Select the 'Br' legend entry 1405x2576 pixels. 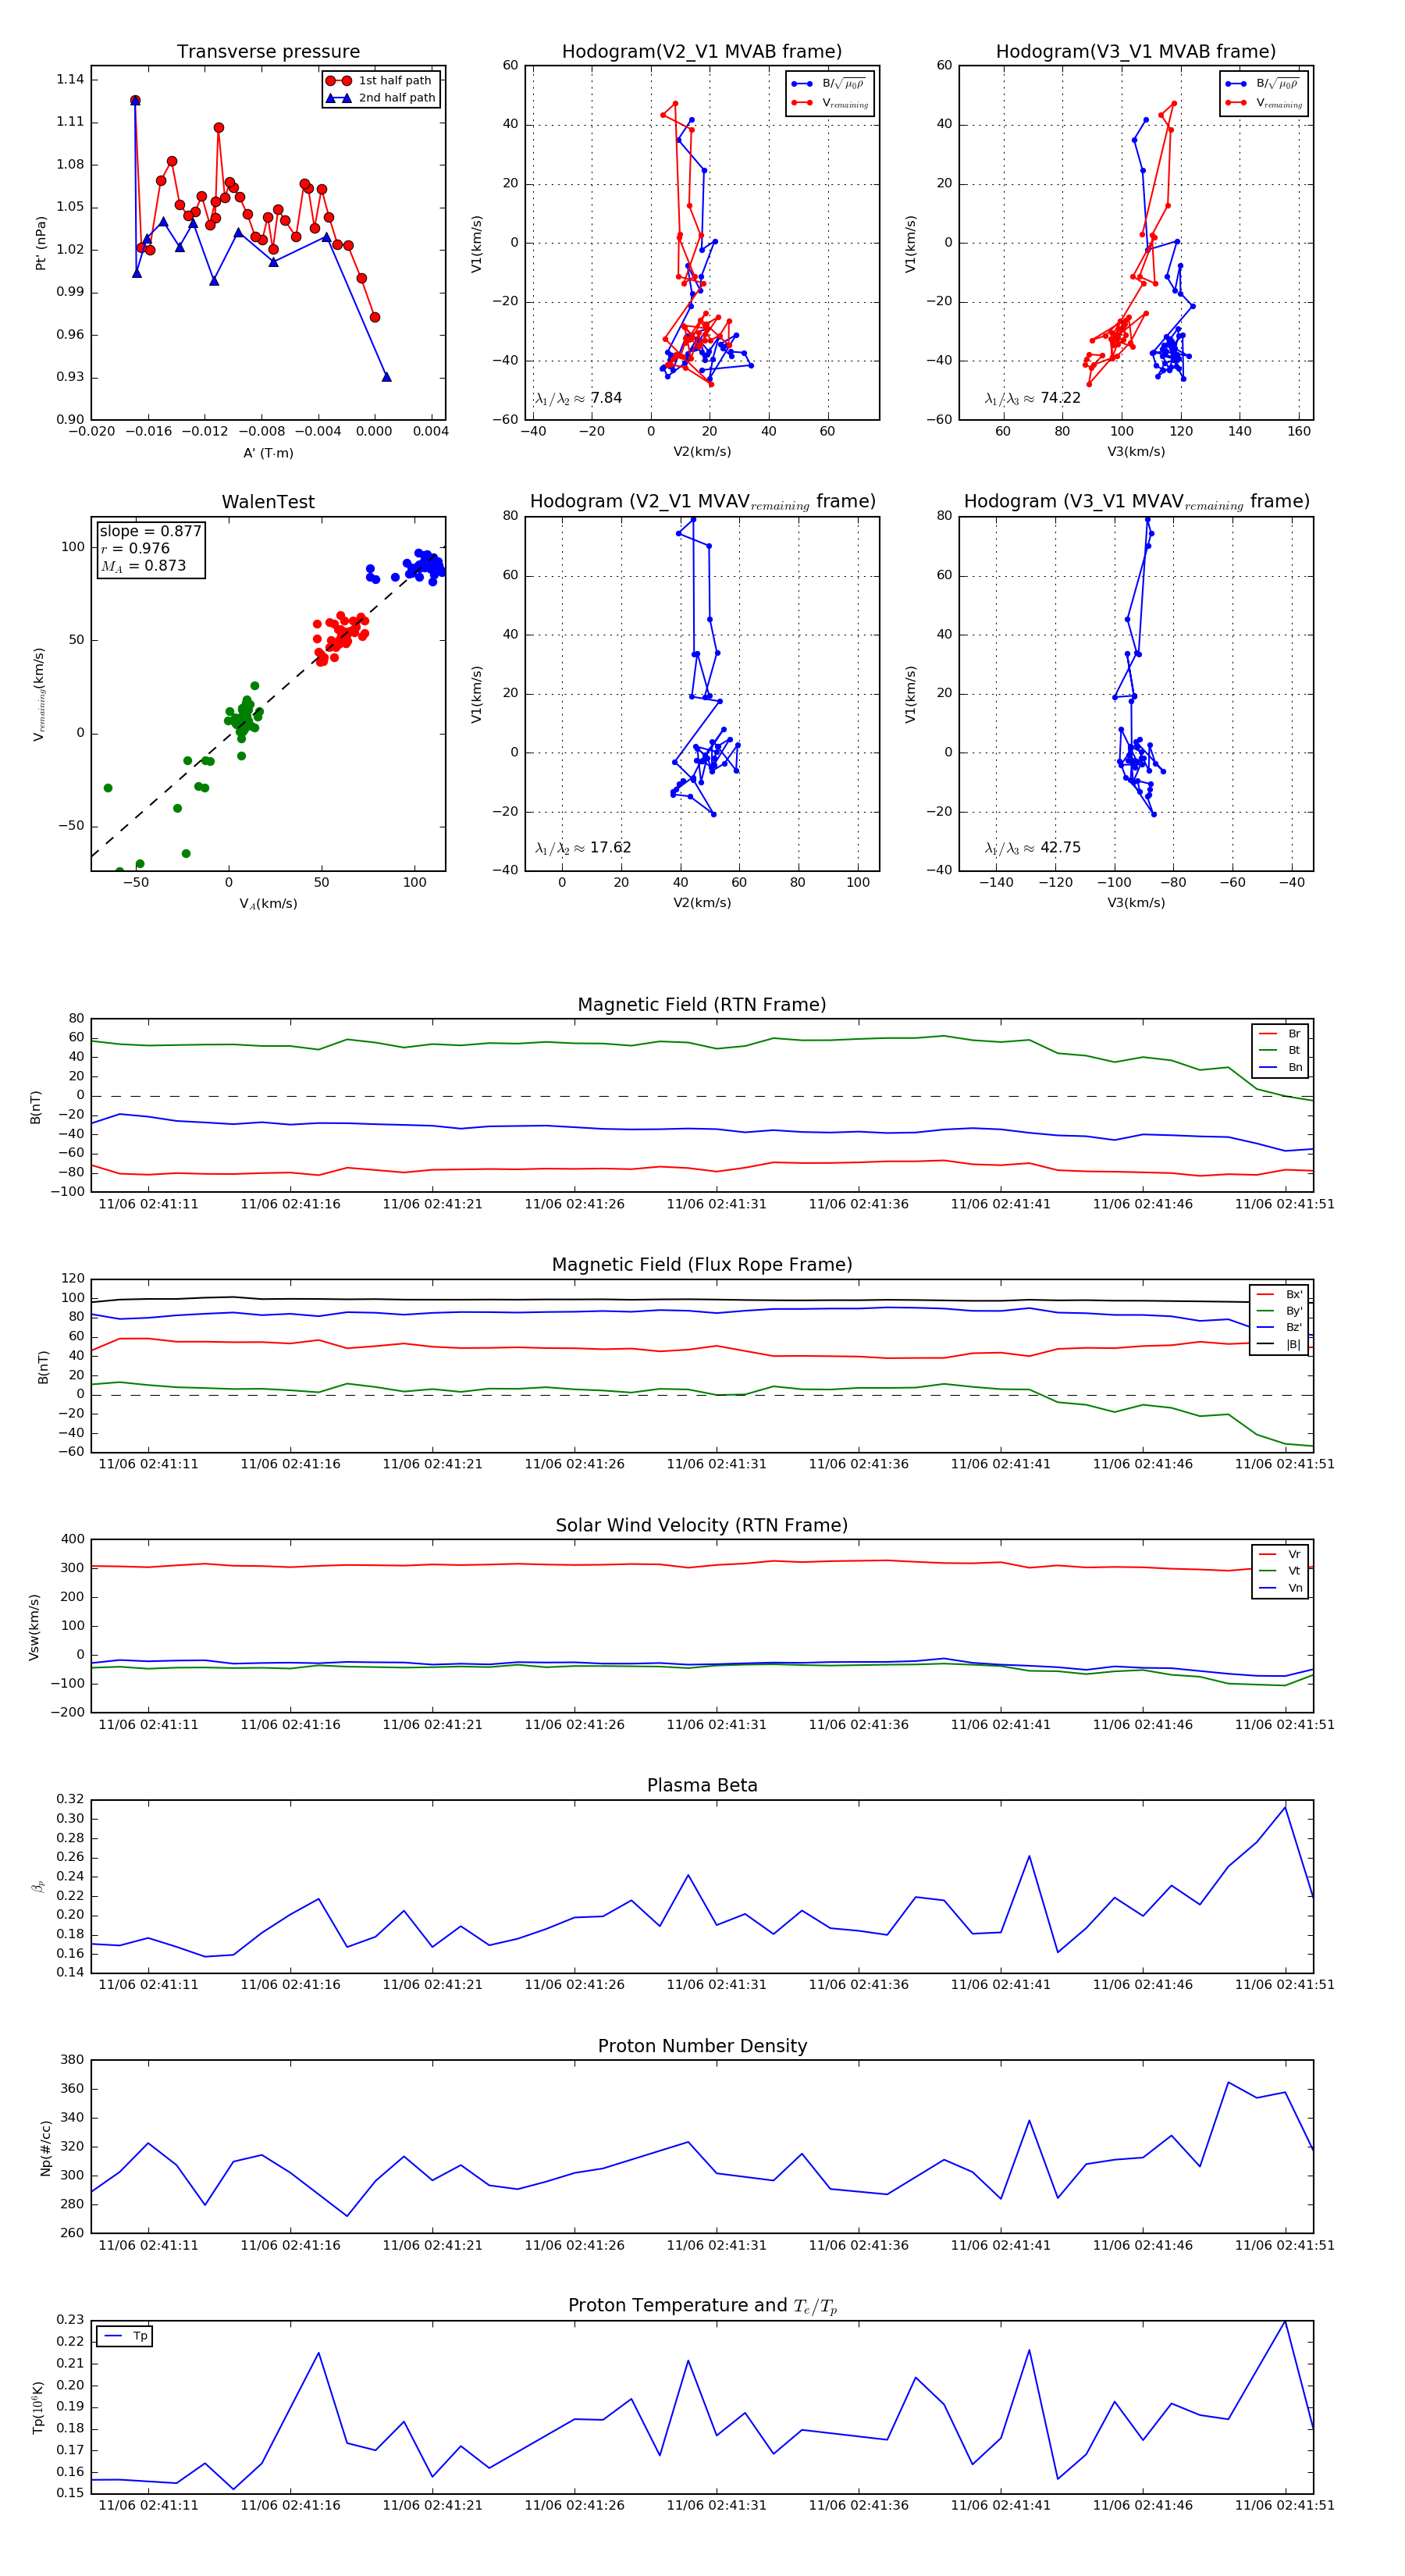tap(1280, 1034)
